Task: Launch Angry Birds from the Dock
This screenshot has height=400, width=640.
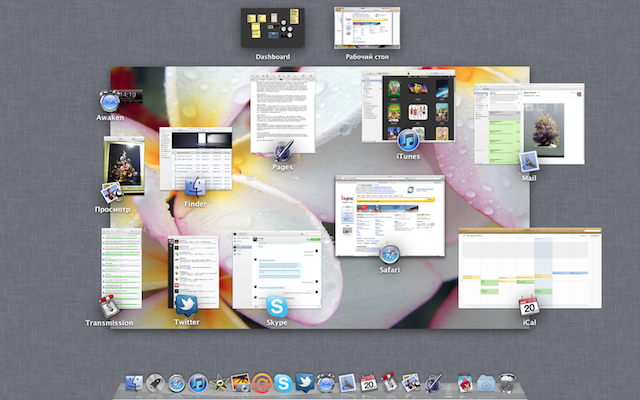Action: [464, 382]
